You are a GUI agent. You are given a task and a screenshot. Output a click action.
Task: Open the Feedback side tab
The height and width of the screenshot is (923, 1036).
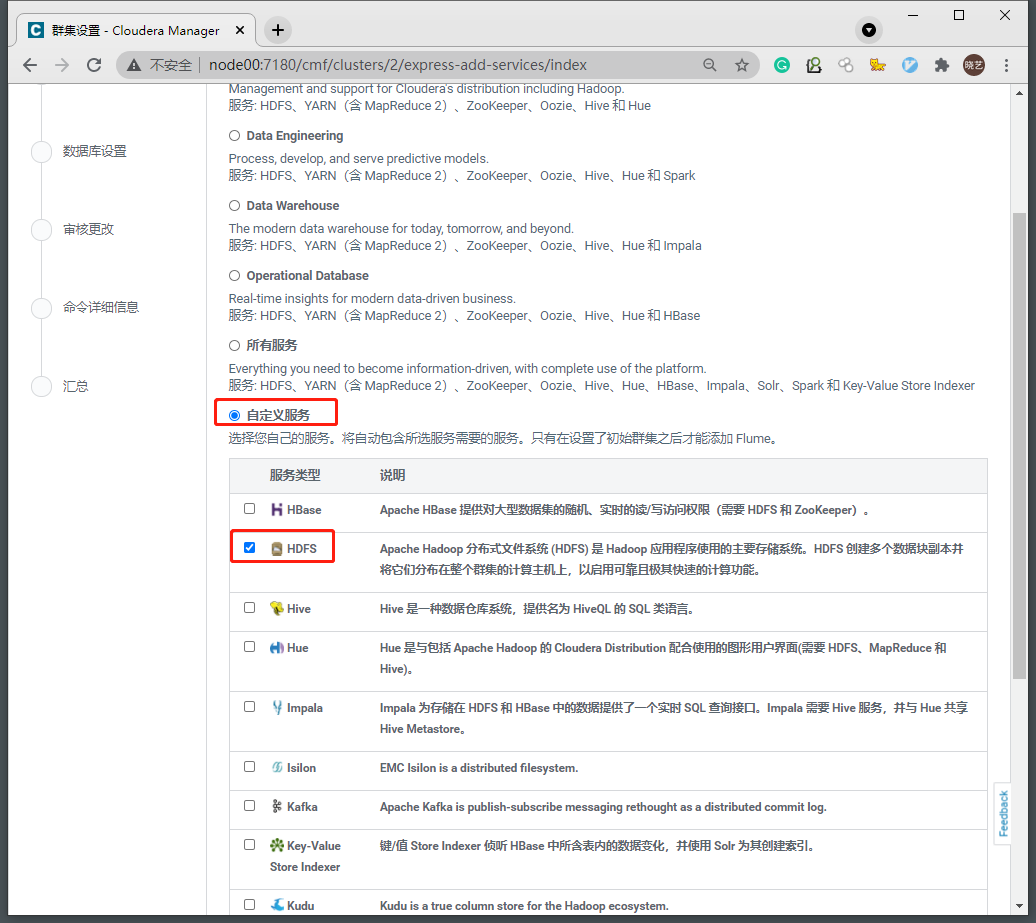[1003, 813]
